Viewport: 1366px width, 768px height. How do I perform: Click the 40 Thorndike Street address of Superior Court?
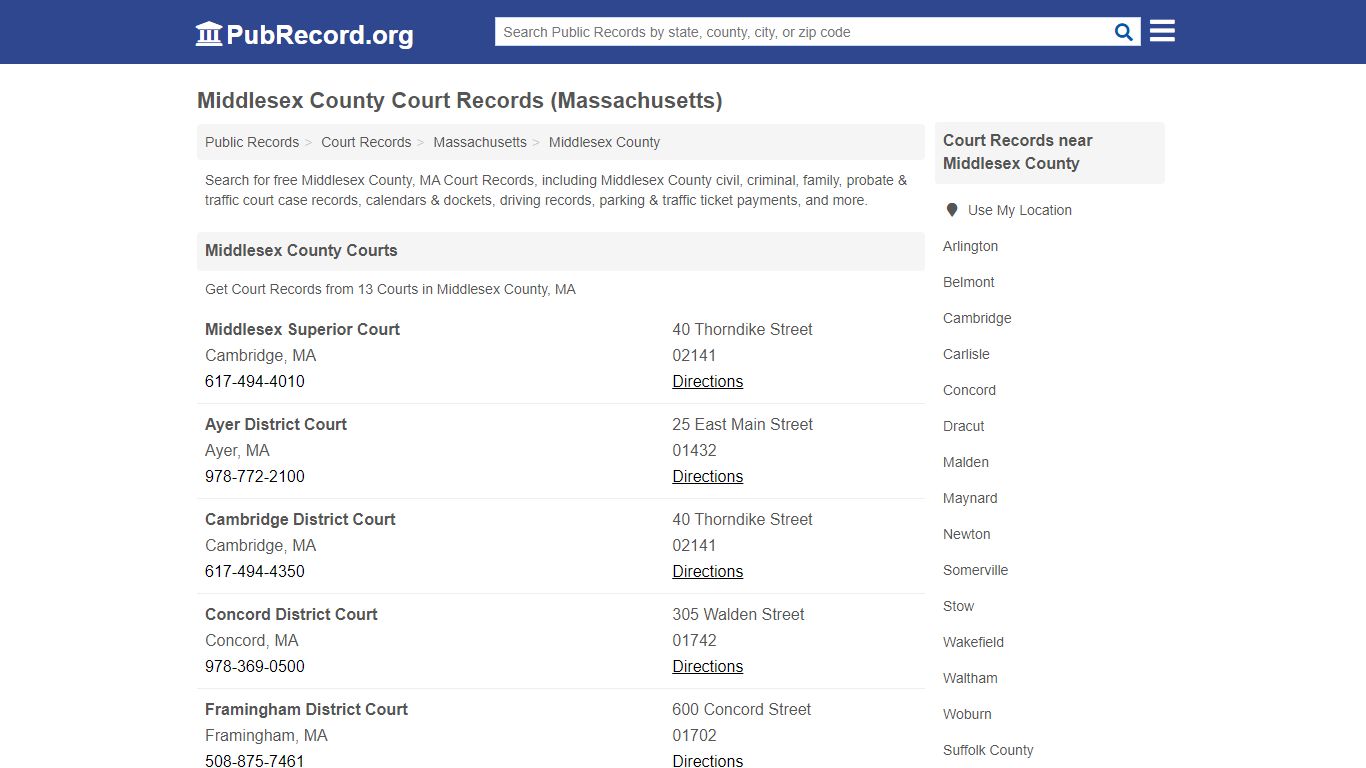coord(742,329)
